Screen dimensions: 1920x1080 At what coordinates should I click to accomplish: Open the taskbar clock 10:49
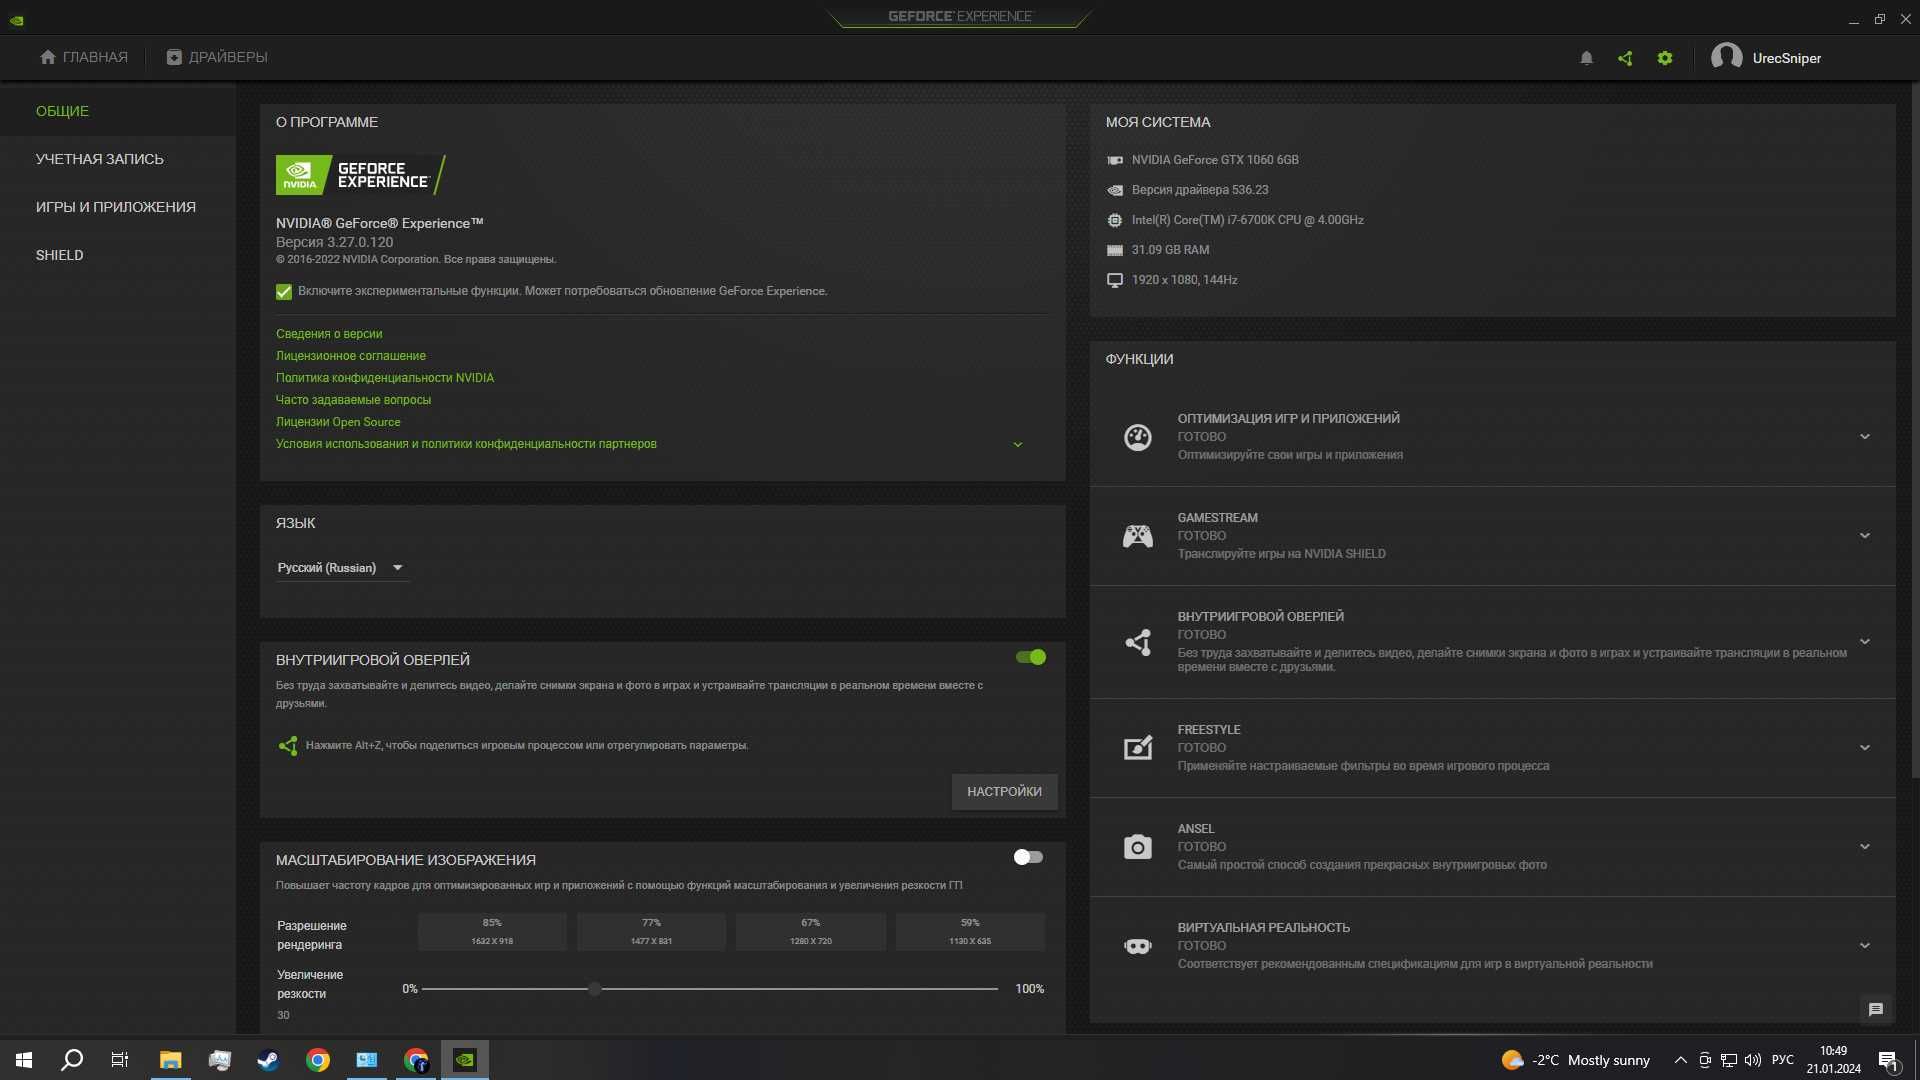[x=1834, y=1060]
